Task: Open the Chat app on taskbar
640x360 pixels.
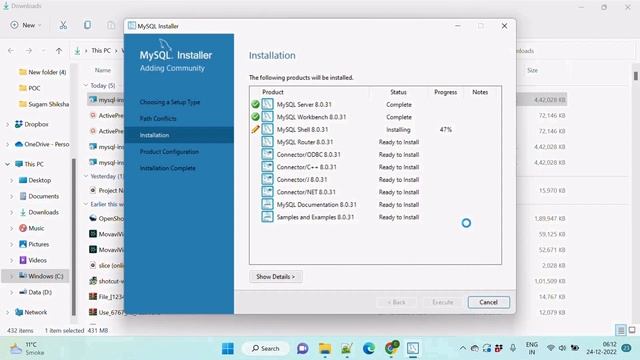Action: pos(302,349)
